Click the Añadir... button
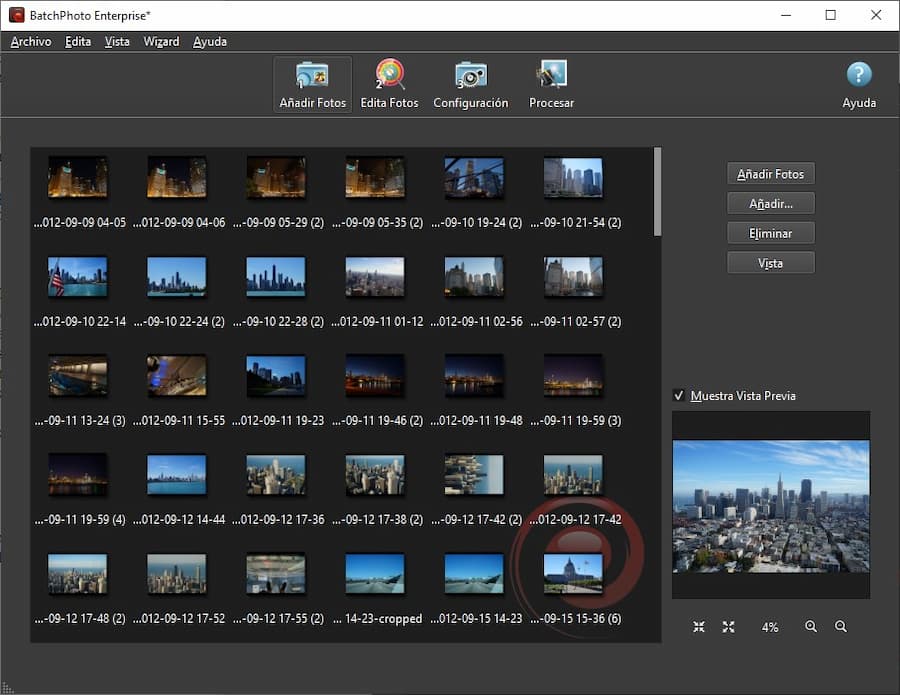The width and height of the screenshot is (900, 695). [x=770, y=204]
